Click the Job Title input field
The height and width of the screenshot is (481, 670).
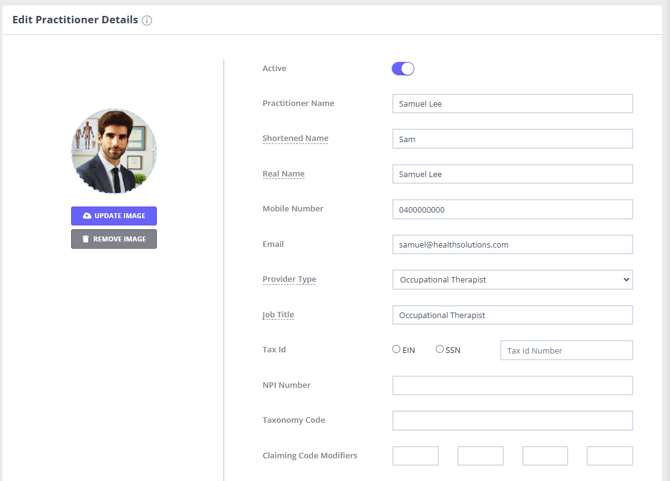(512, 315)
